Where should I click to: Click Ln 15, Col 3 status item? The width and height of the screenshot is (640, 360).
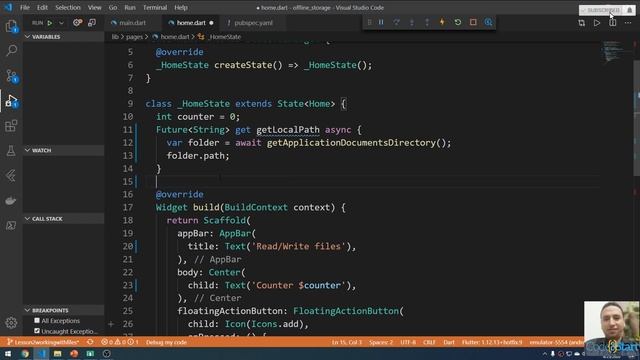point(347,342)
